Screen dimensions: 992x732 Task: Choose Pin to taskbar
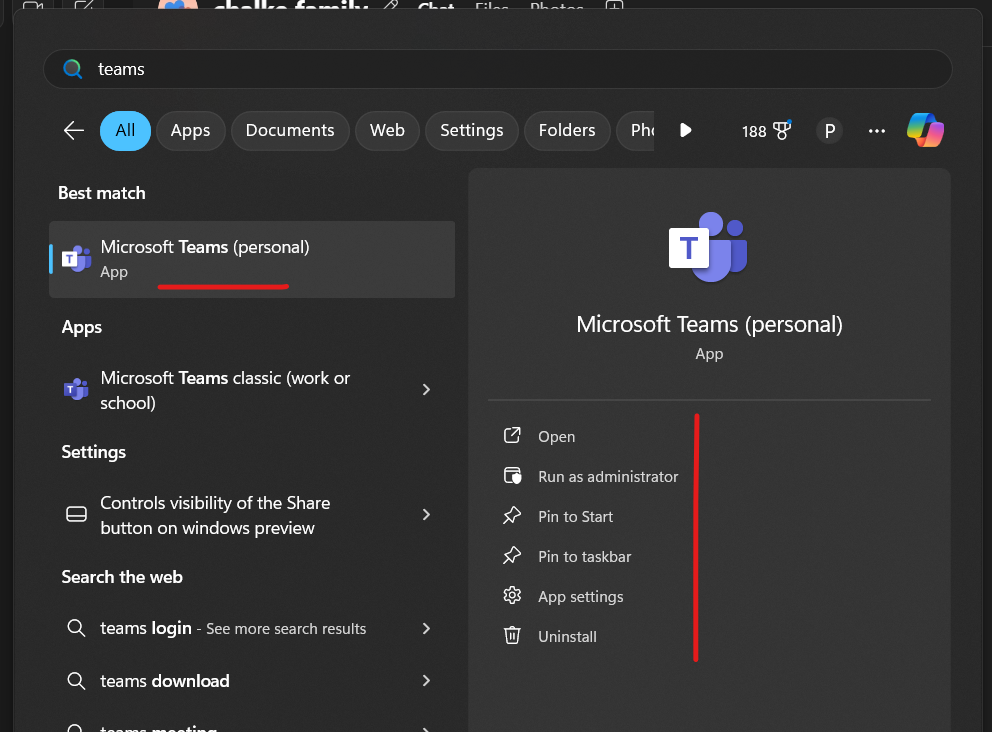click(585, 557)
